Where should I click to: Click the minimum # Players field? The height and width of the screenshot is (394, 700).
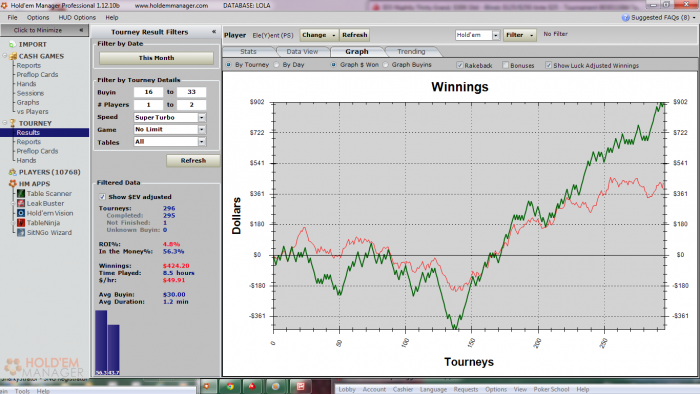[x=148, y=105]
